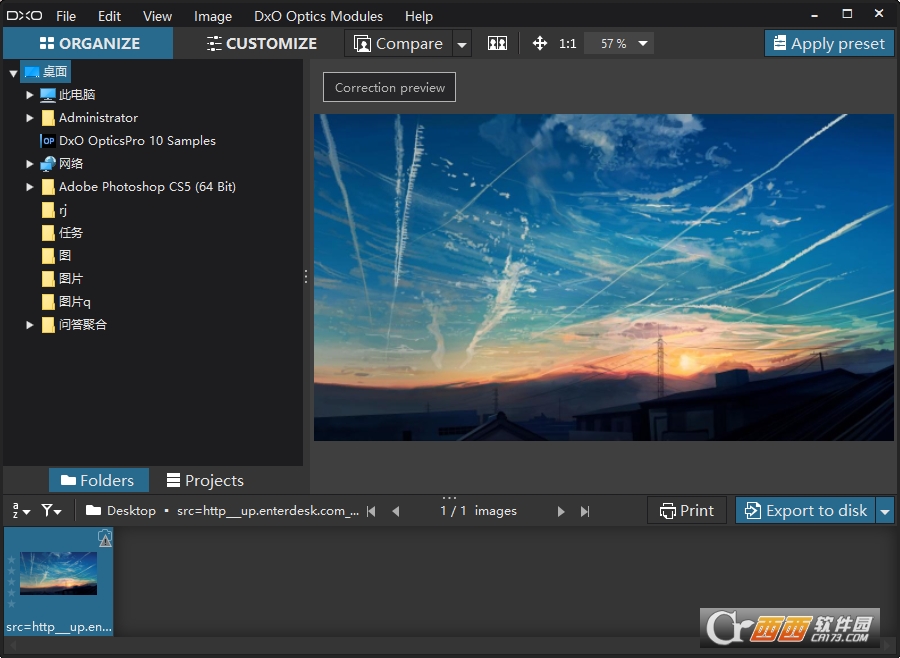Open the Export to disk dropdown arrow
Image resolution: width=900 pixels, height=658 pixels.
885,510
